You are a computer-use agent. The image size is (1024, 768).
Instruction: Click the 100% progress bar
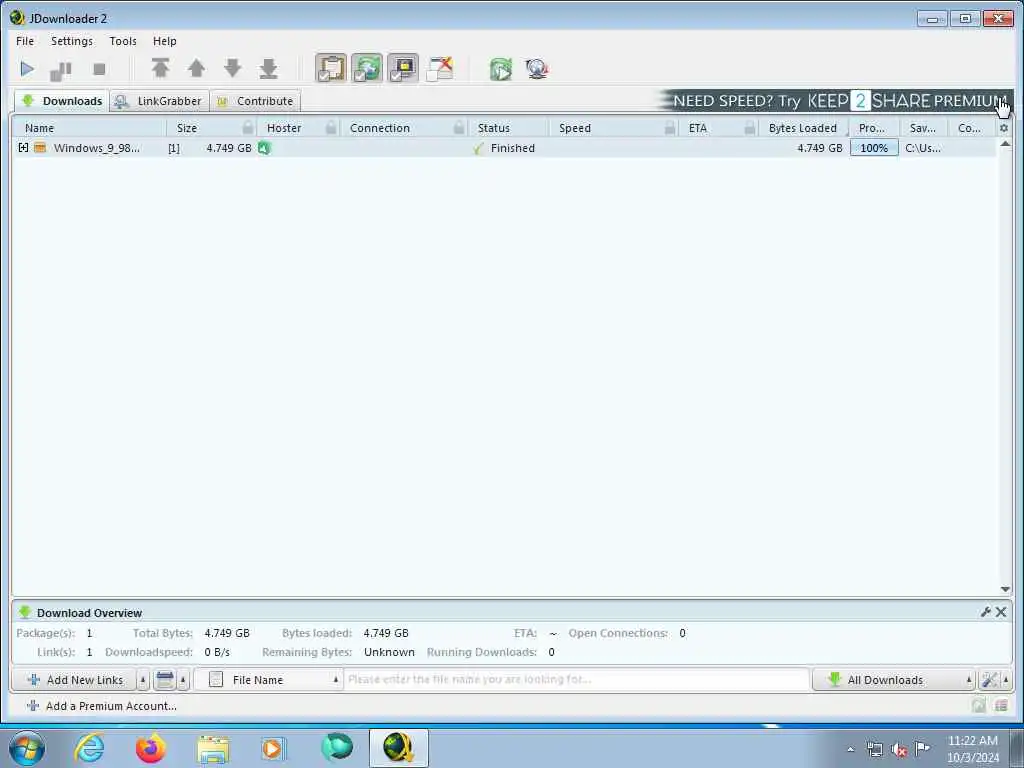874,148
